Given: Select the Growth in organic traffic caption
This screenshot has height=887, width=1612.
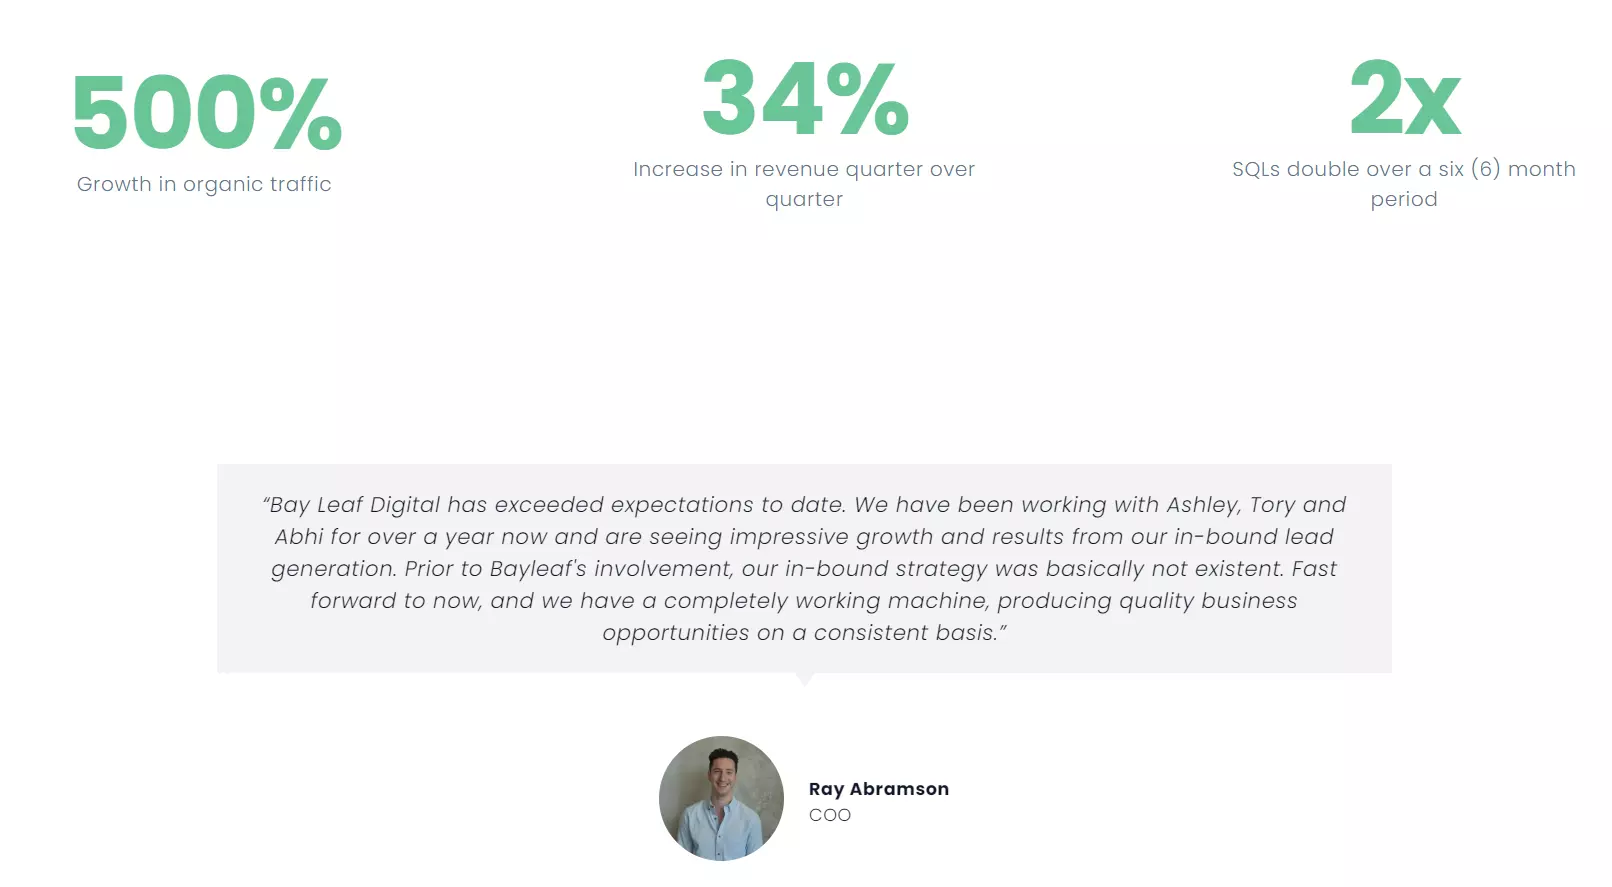Looking at the screenshot, I should [x=204, y=184].
